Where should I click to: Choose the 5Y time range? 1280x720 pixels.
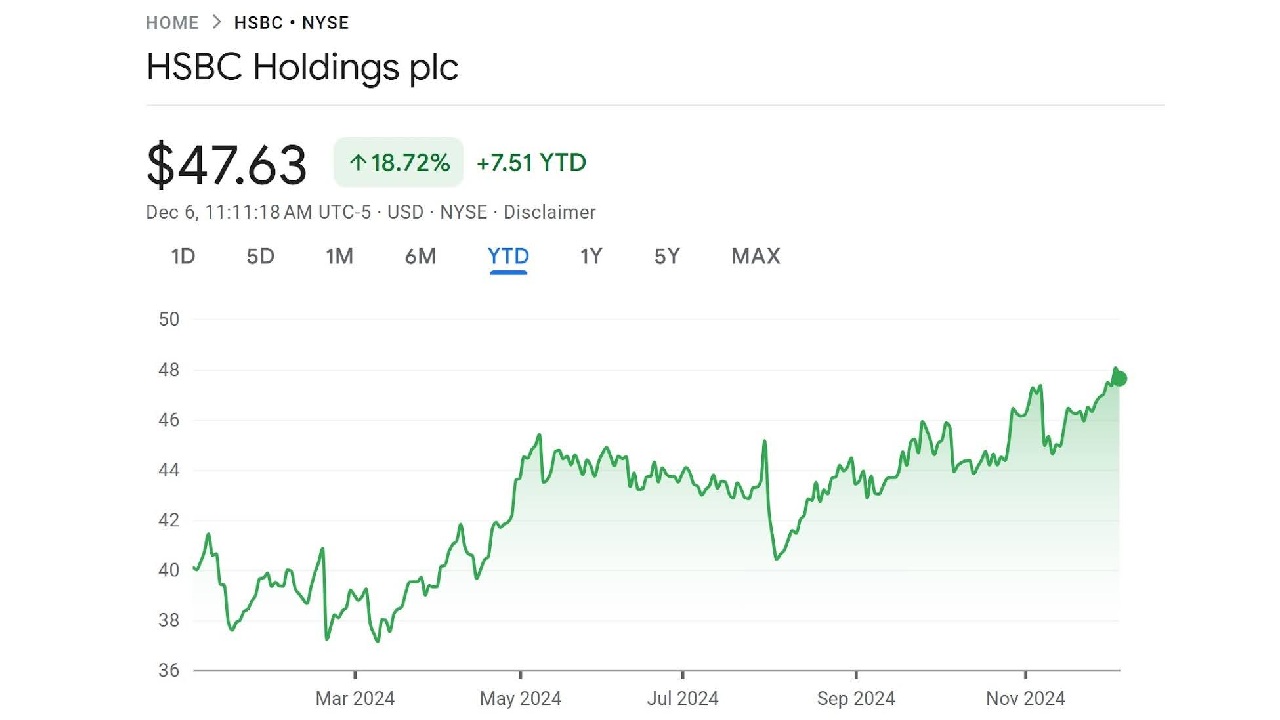point(667,256)
